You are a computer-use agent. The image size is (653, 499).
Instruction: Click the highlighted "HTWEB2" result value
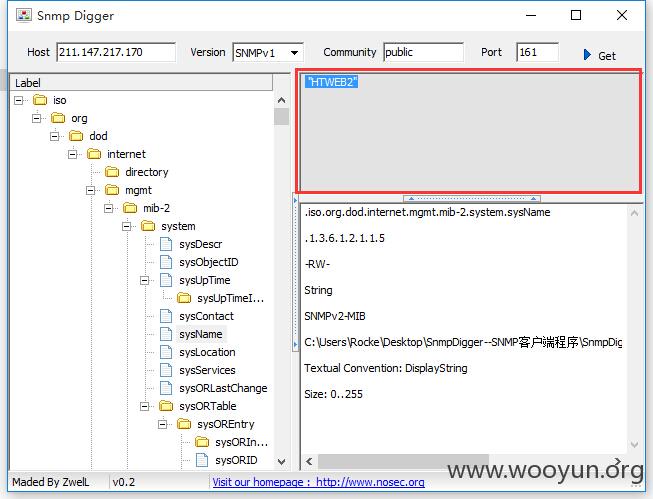331,82
